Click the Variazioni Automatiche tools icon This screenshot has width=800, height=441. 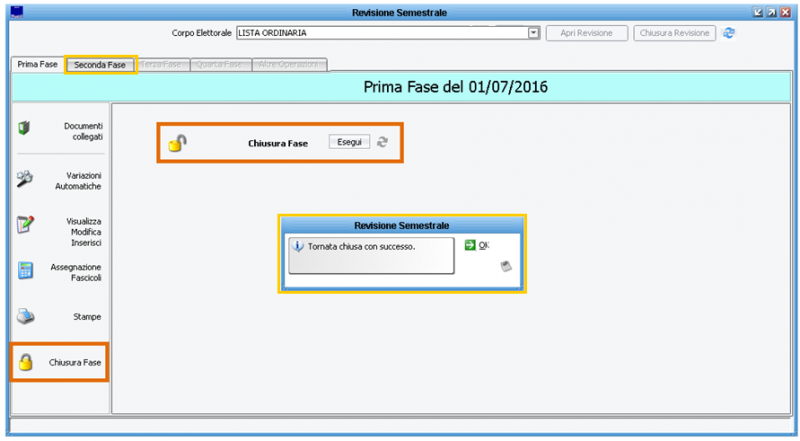point(24,179)
